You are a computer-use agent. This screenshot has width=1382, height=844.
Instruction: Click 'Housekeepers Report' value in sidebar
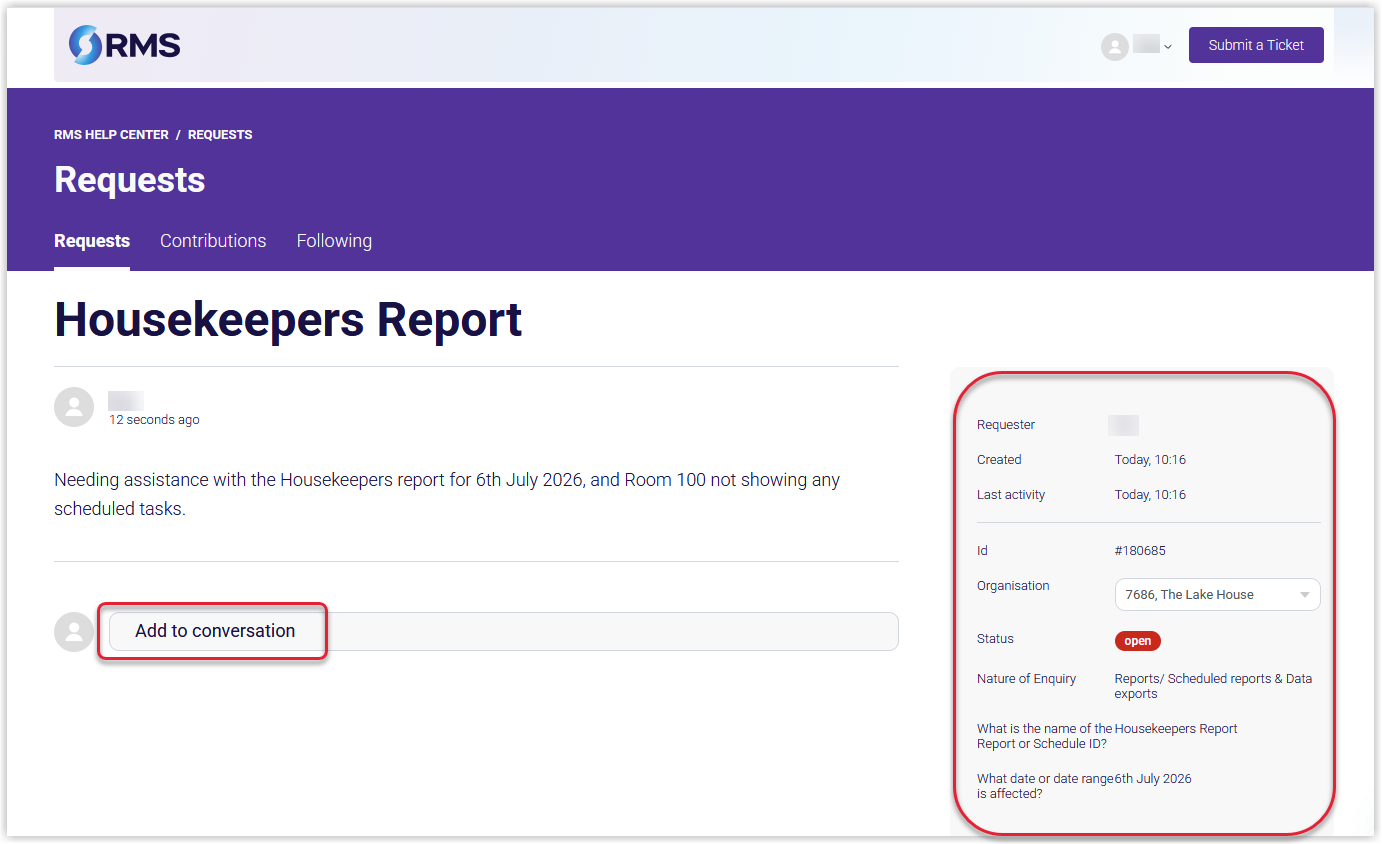click(x=1176, y=728)
